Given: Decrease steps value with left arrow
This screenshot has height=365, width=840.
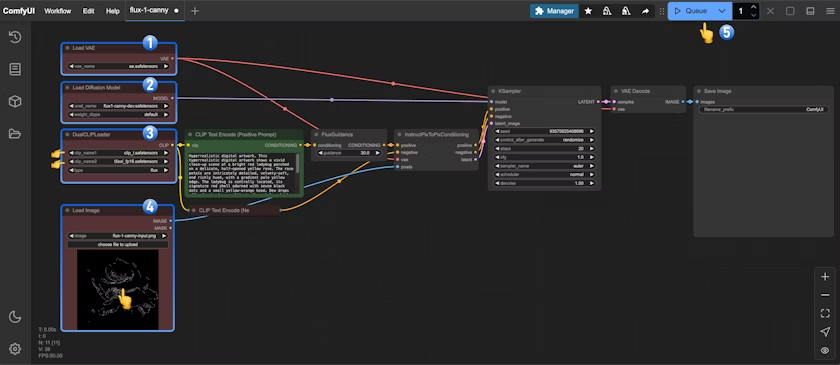Looking at the screenshot, I should (497, 148).
